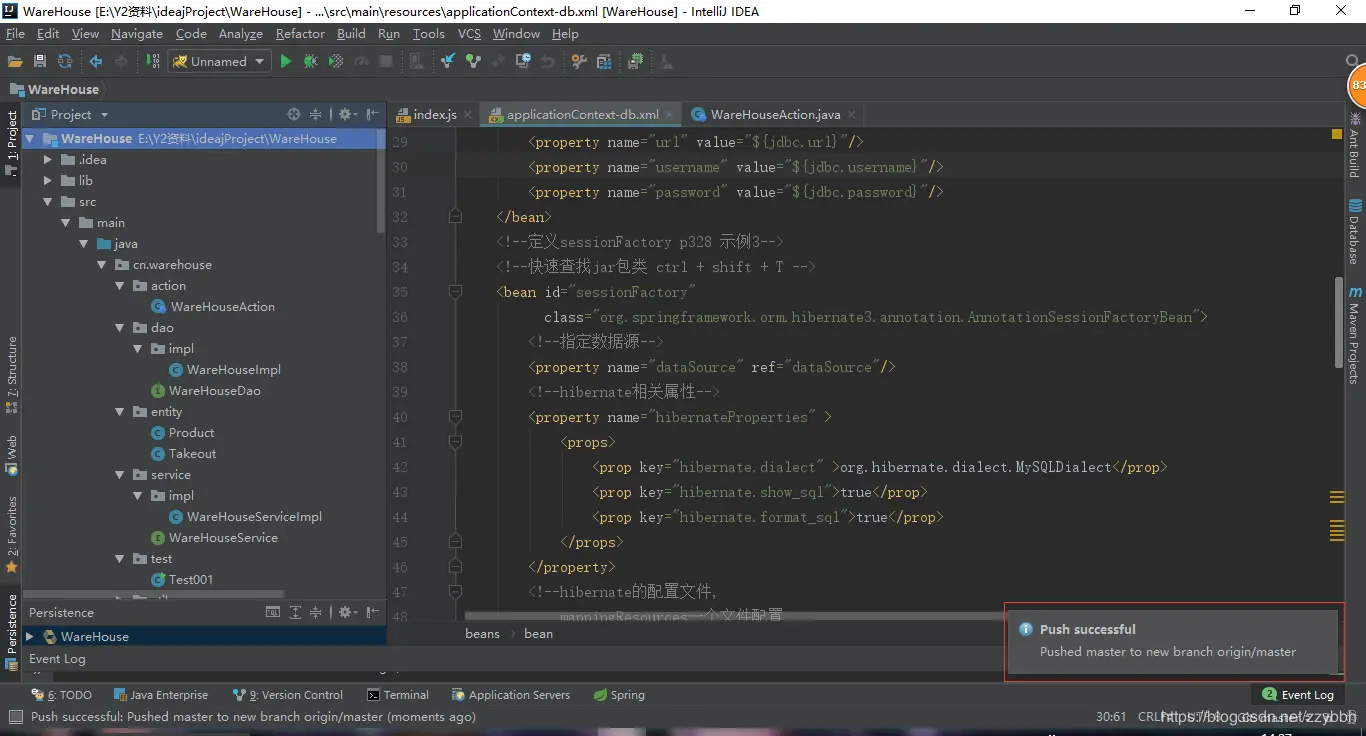Toggle the Database side tool window
Image resolution: width=1366 pixels, height=736 pixels.
tap(1354, 231)
